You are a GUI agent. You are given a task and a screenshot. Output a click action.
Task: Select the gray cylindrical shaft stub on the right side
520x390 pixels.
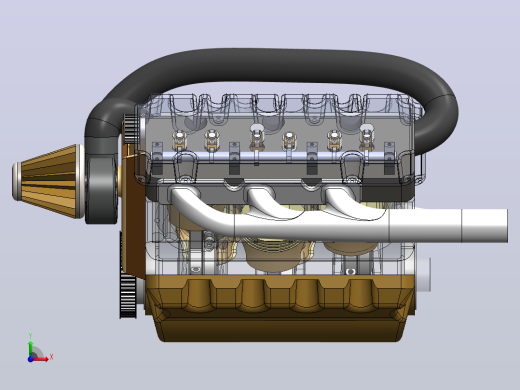(423, 275)
